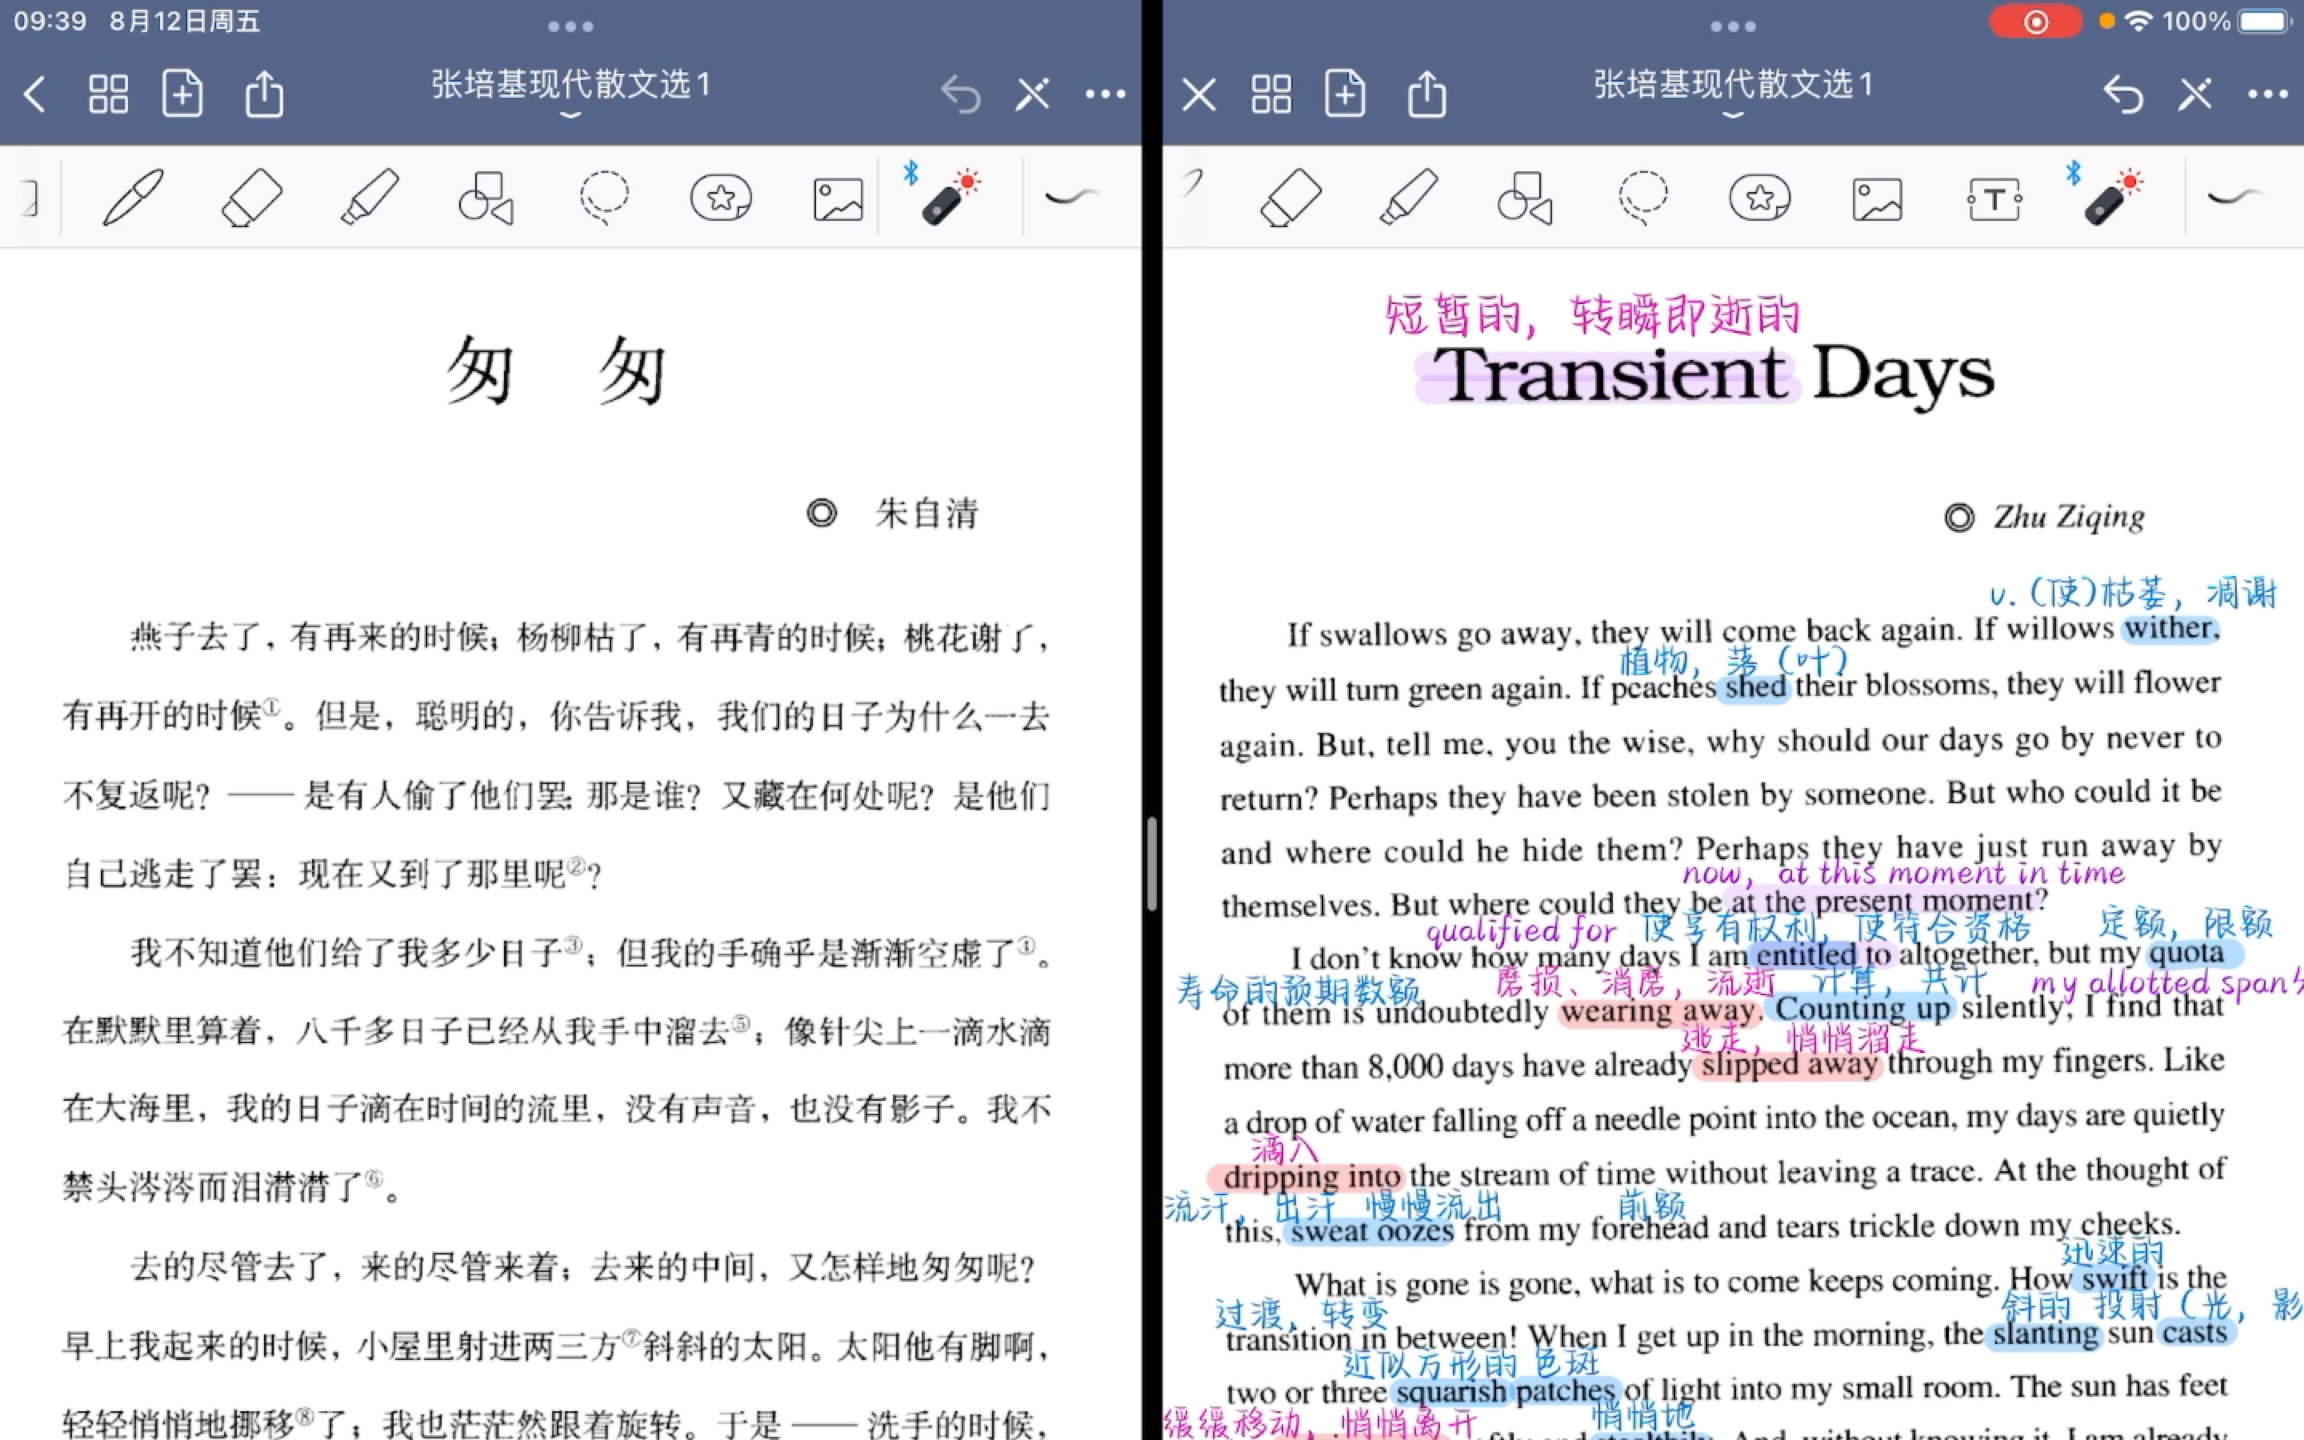The height and width of the screenshot is (1440, 2304).
Task: Select Eraser tool in right toolbar
Action: [x=1290, y=196]
